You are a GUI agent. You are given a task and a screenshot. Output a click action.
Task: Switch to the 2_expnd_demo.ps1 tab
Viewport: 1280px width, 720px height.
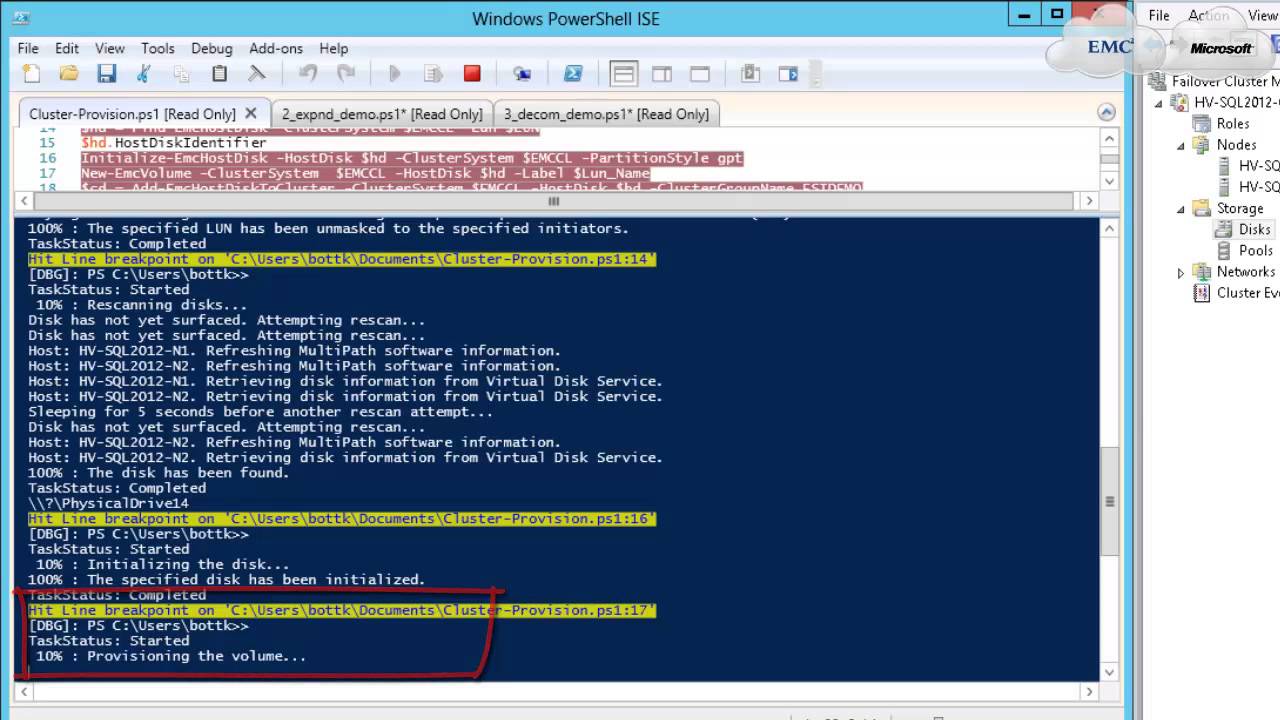382,114
